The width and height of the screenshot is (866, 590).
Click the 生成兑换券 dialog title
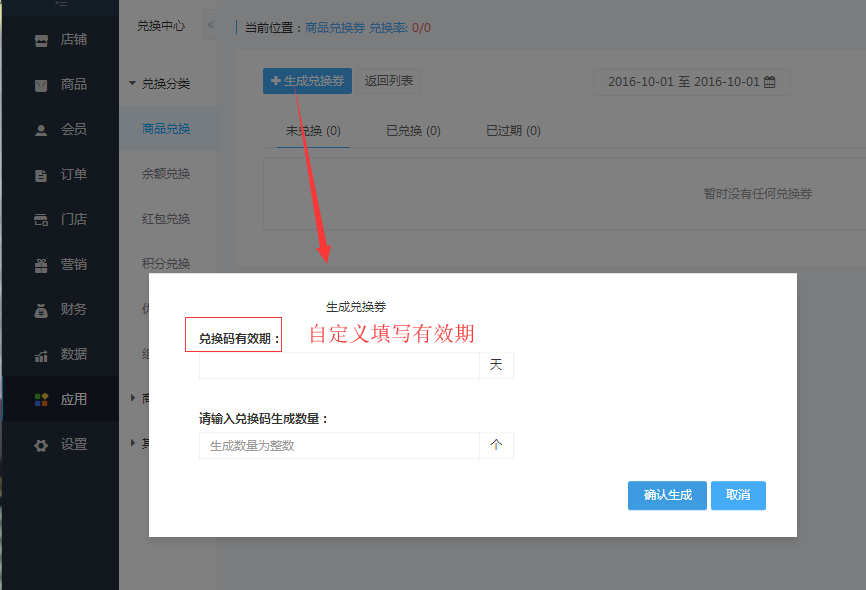pyautogui.click(x=356, y=307)
